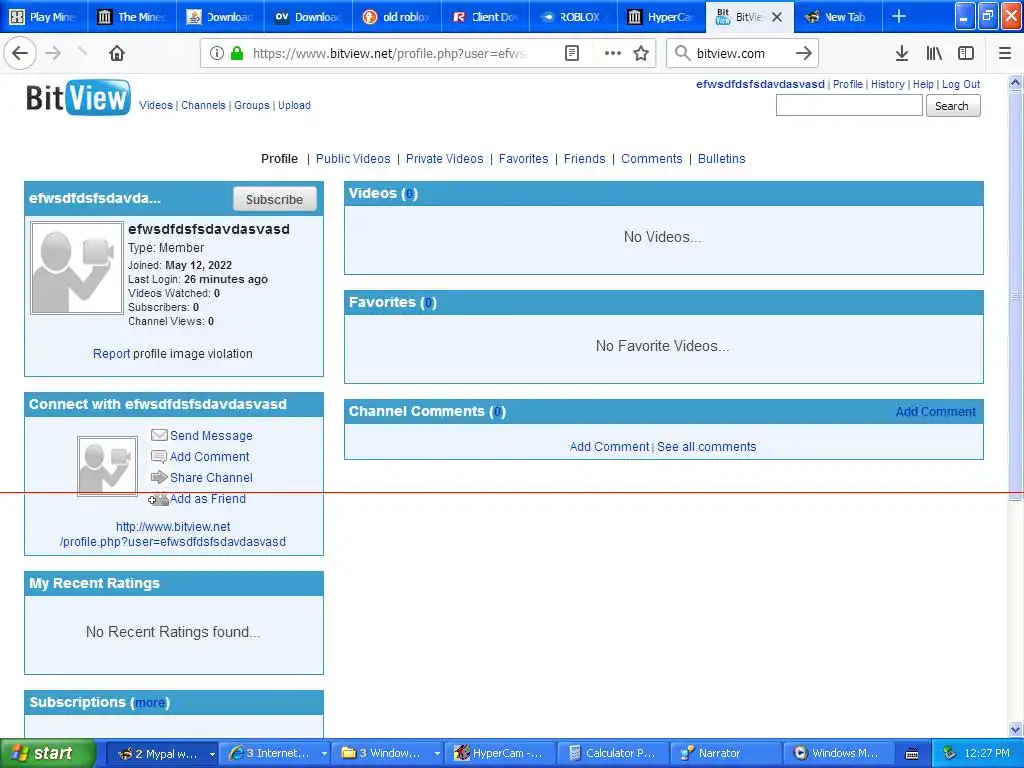Switch to the Play Mine browser tab

[44, 16]
